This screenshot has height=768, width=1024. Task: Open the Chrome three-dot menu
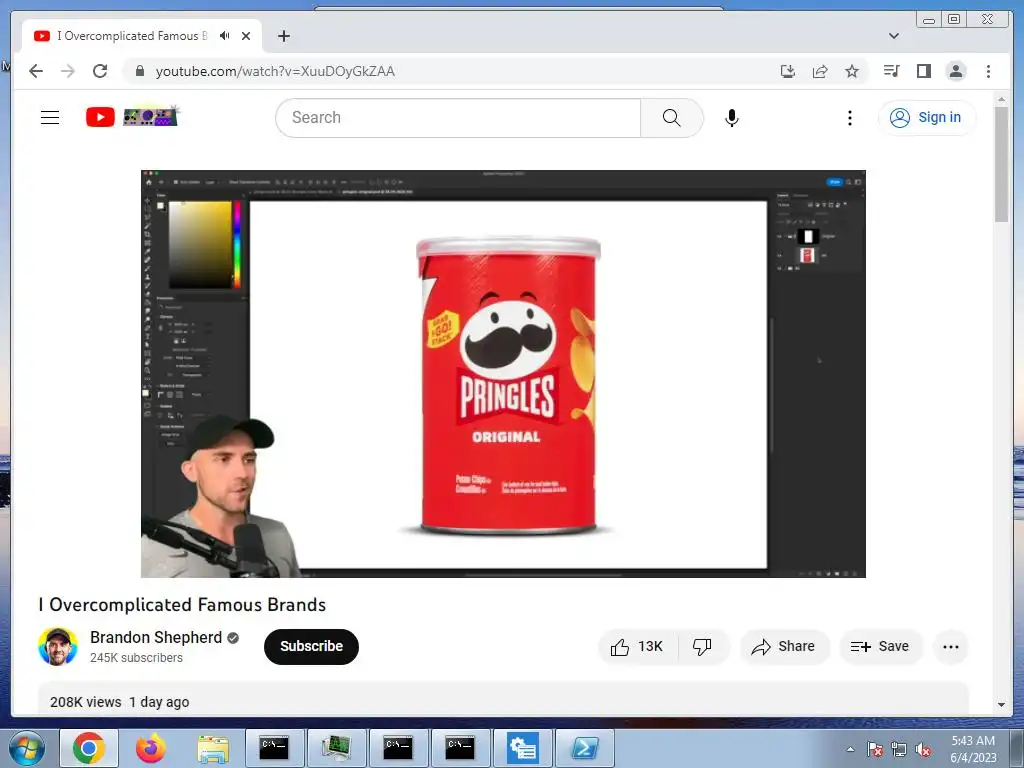[988, 71]
